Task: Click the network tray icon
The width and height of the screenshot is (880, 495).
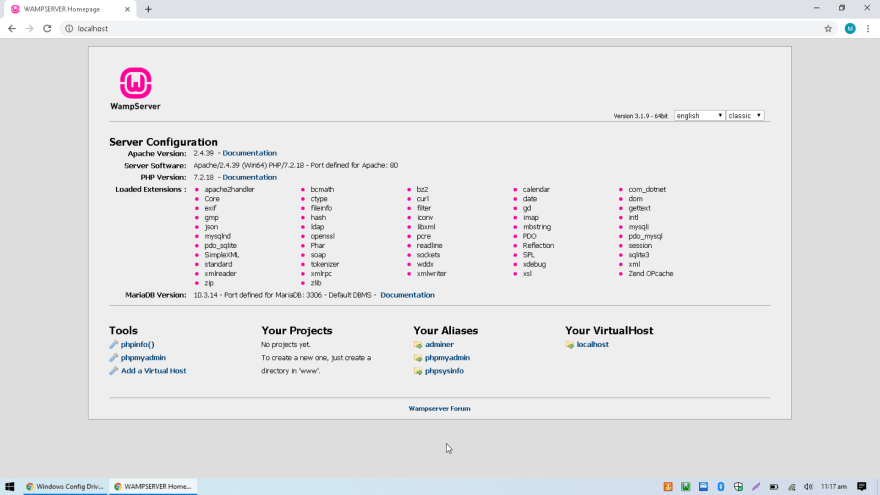Action: point(791,487)
